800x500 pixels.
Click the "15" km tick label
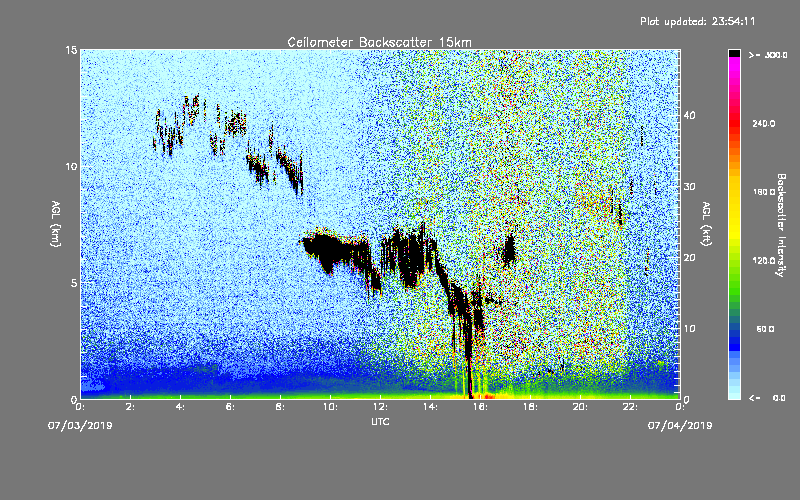71,50
